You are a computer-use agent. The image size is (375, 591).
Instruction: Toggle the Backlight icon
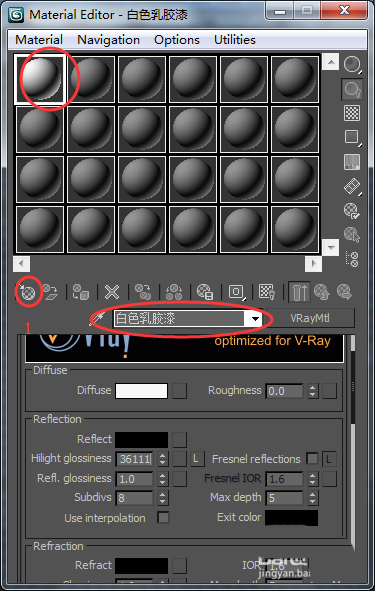(352, 89)
